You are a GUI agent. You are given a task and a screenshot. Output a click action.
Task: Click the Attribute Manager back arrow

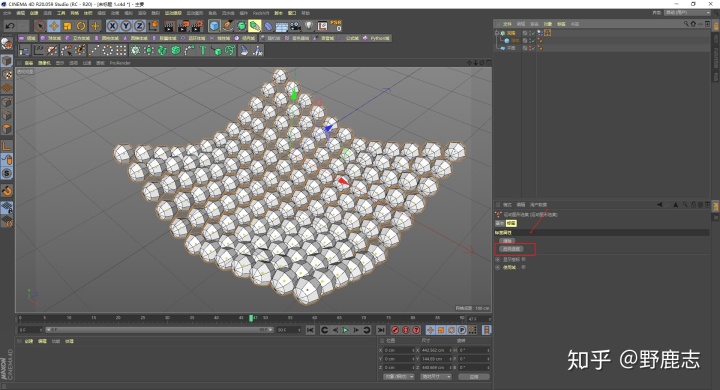(660, 204)
